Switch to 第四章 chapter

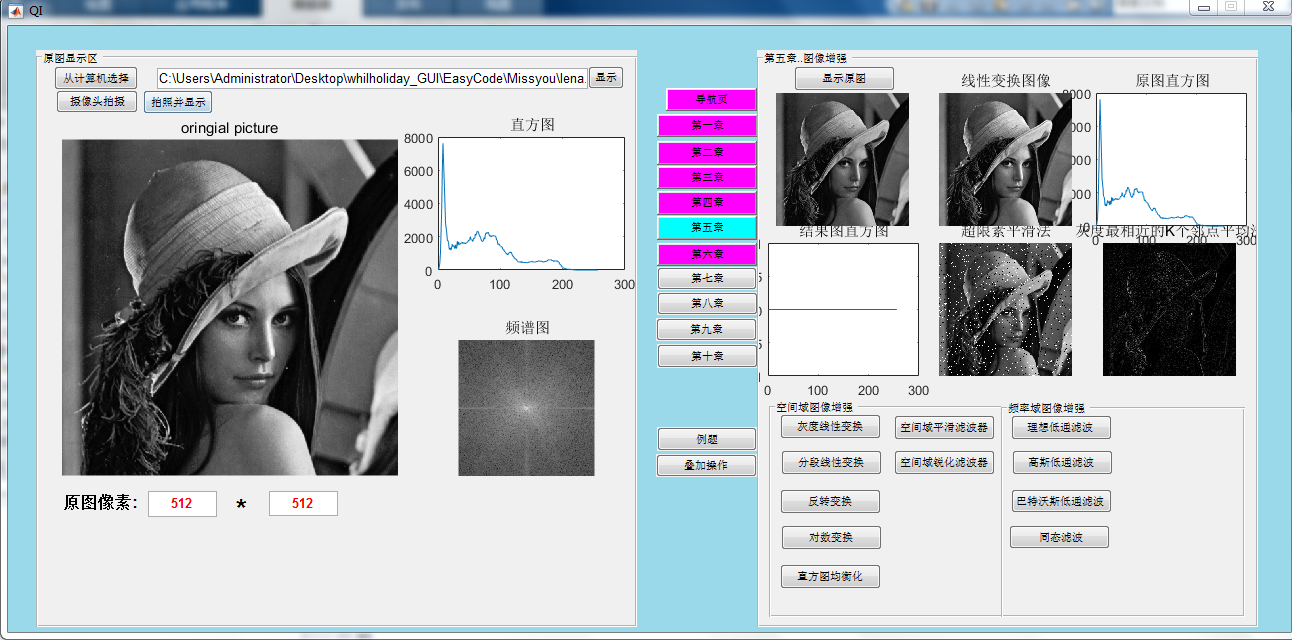click(x=707, y=203)
